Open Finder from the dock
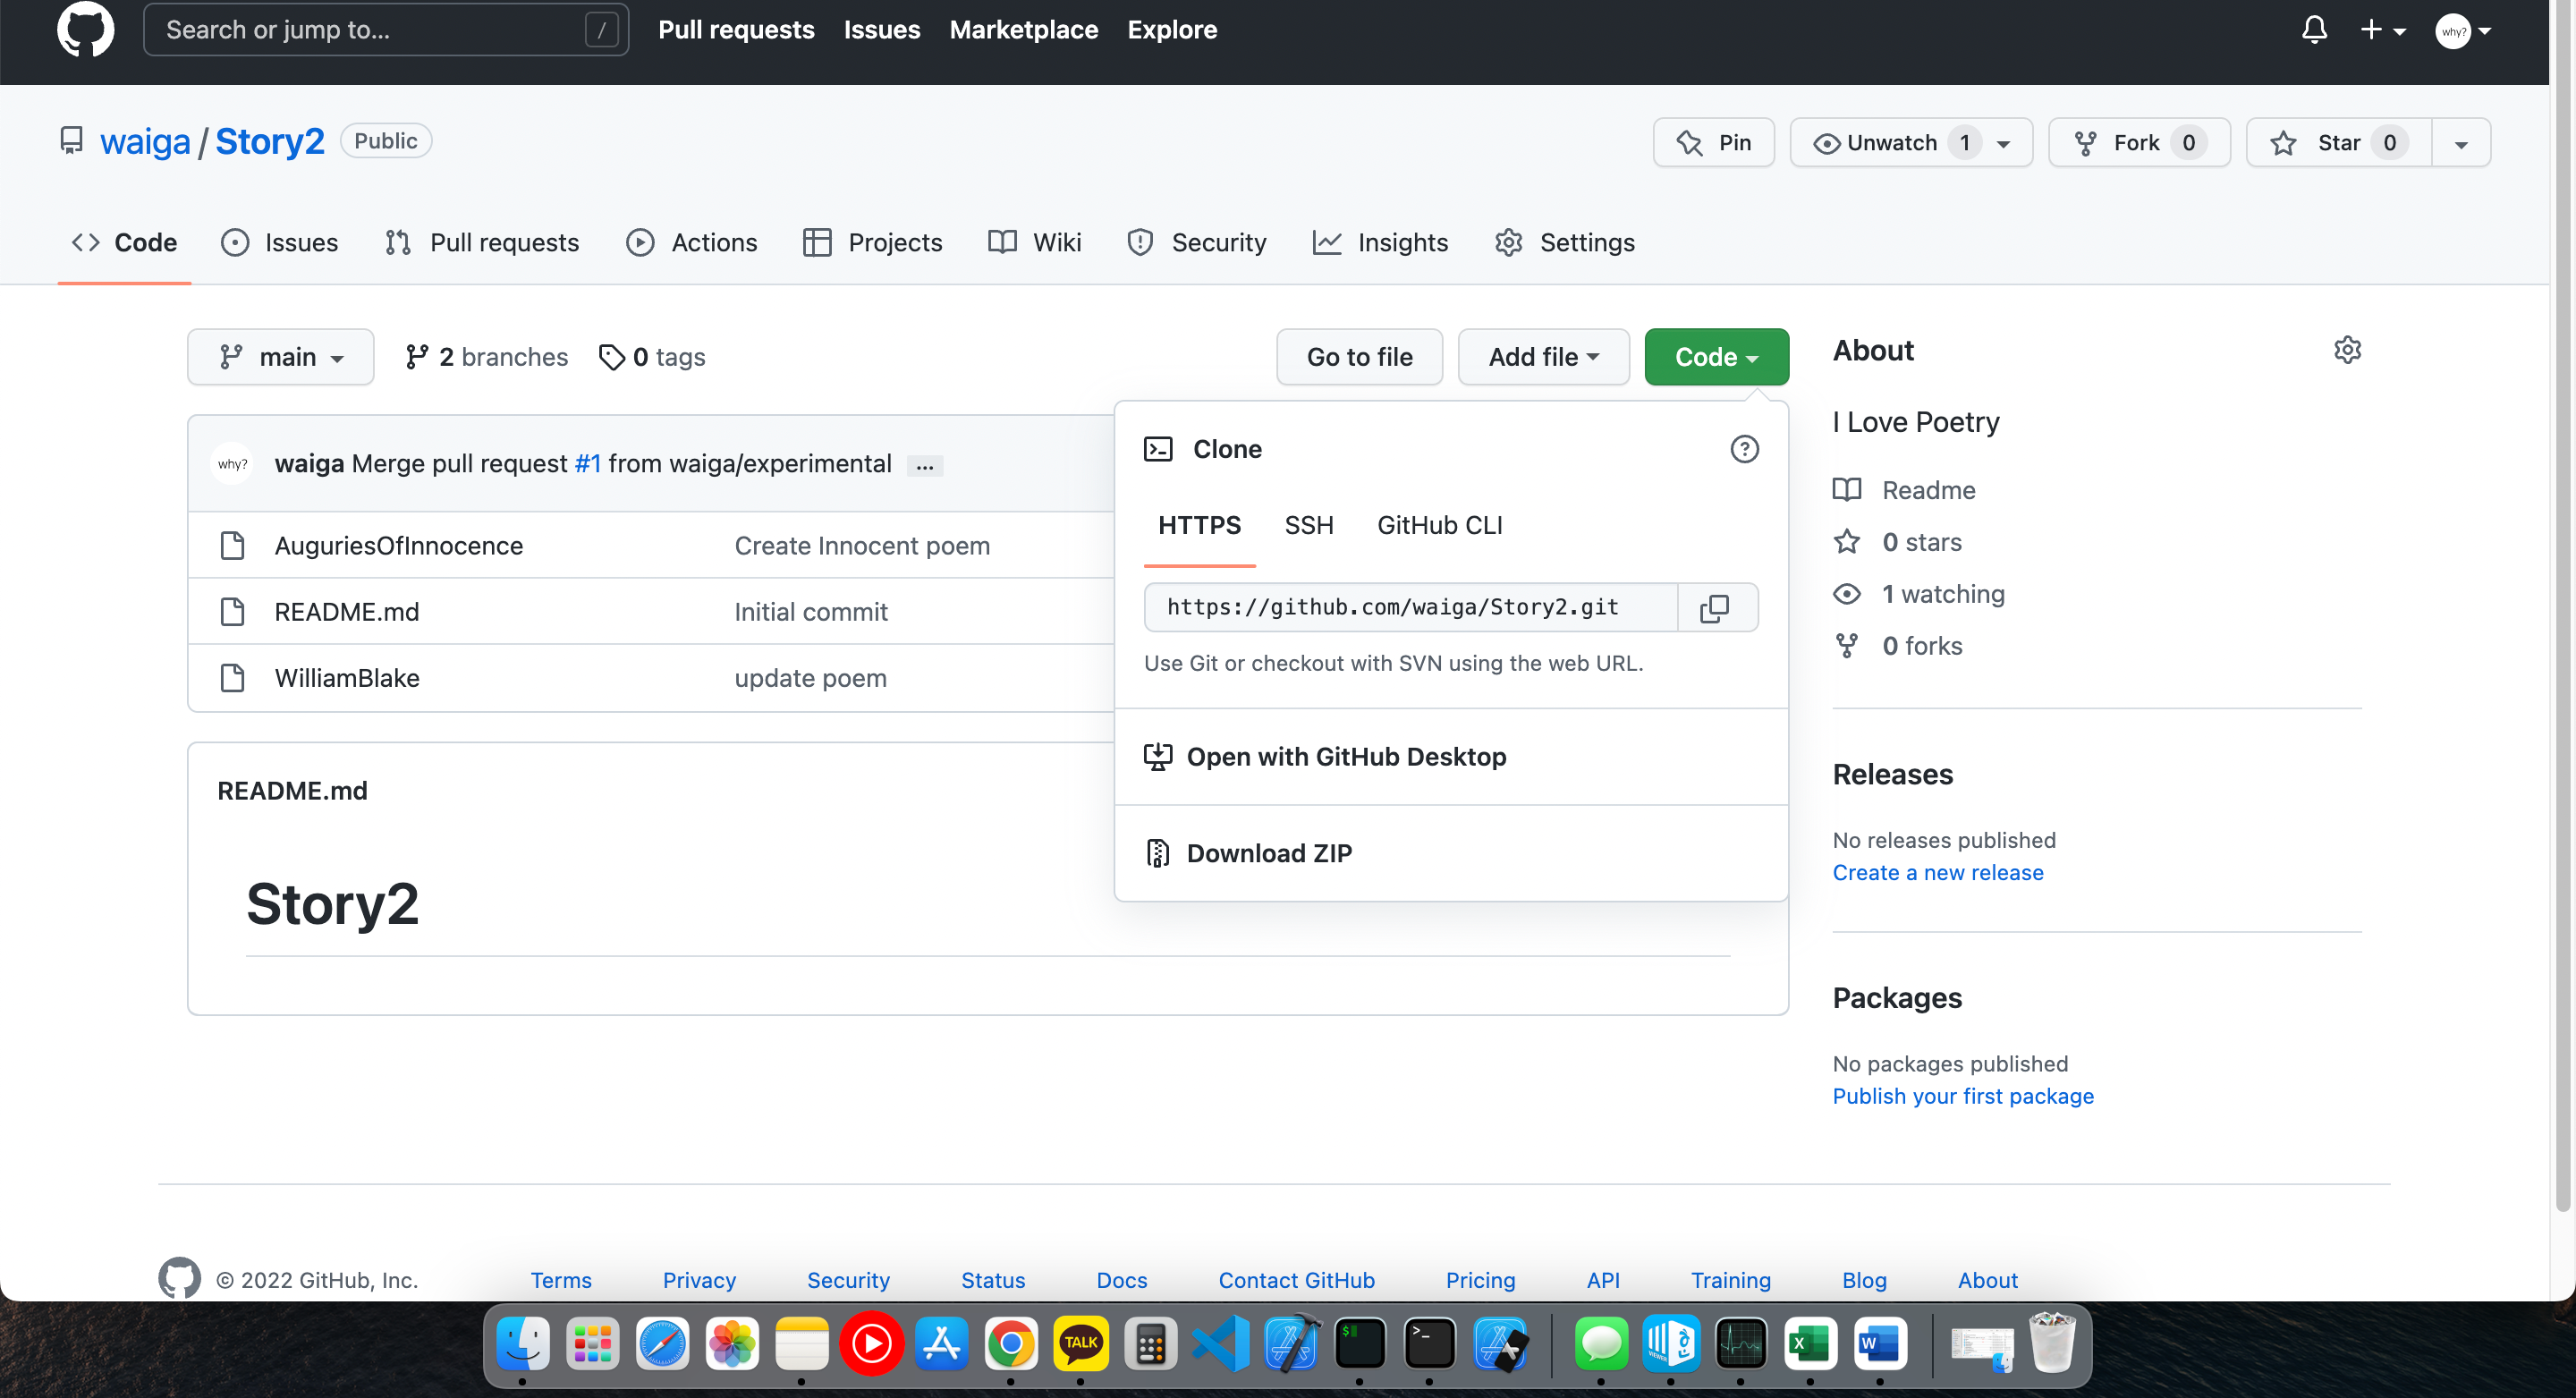This screenshot has height=1398, width=2576. click(523, 1344)
